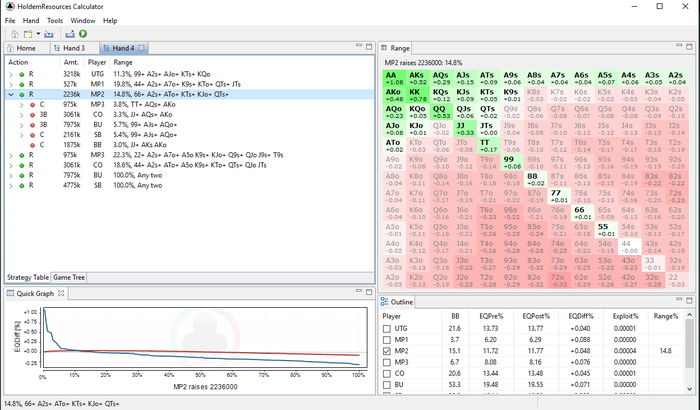The width and height of the screenshot is (700, 410).
Task: Switch to the Hand 3 tab
Action: click(74, 48)
